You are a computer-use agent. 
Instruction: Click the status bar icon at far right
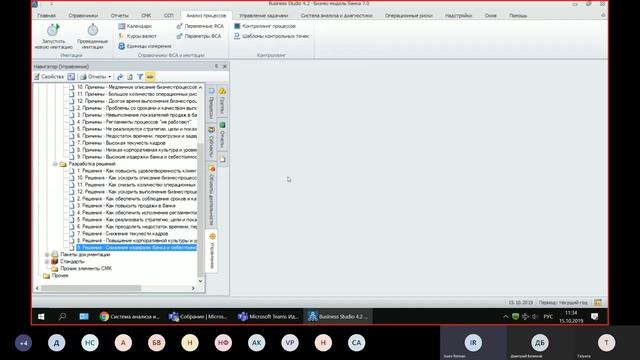click(x=598, y=302)
